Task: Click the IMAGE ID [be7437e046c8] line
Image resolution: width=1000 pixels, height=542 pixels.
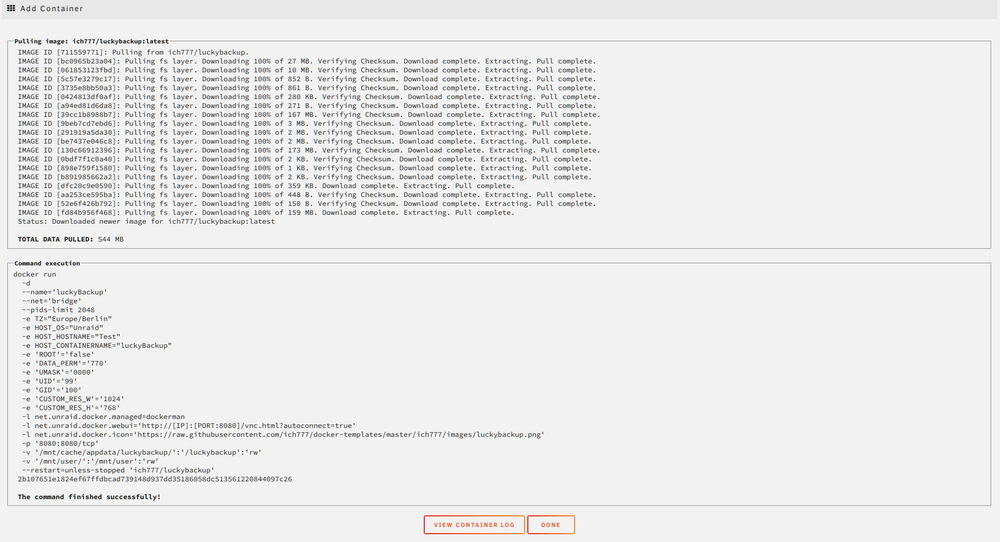Action: [305, 142]
